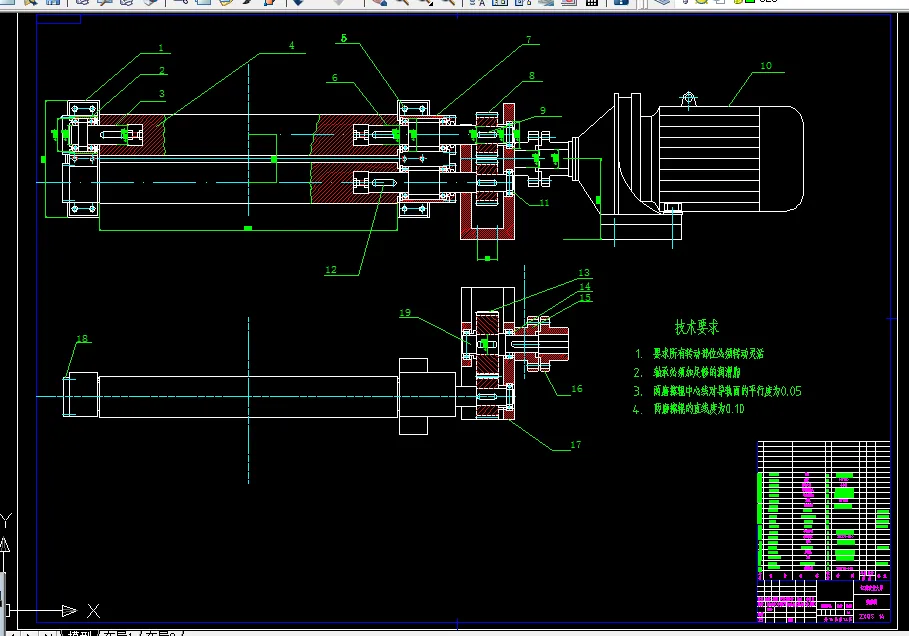The height and width of the screenshot is (636, 909).
Task: Switch to the 布局1 layout tab
Action: click(x=121, y=633)
